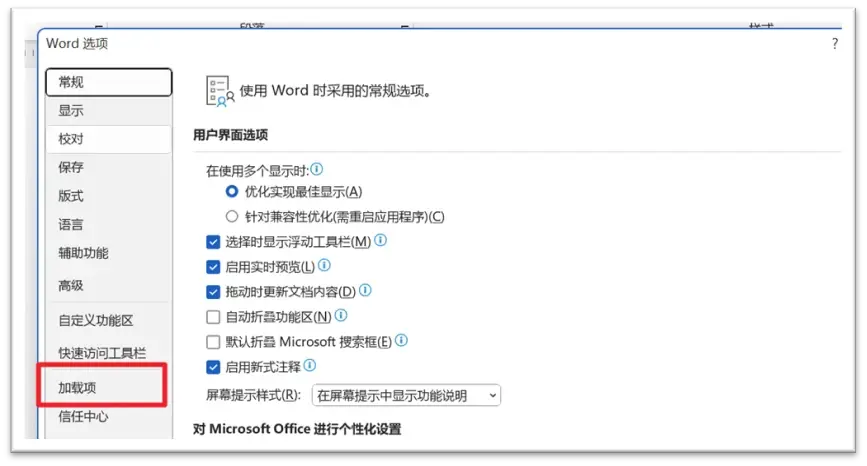Click info icon next to 默认折叠 Microsoft 搜索框
The height and width of the screenshot is (466, 867).
[401, 341]
